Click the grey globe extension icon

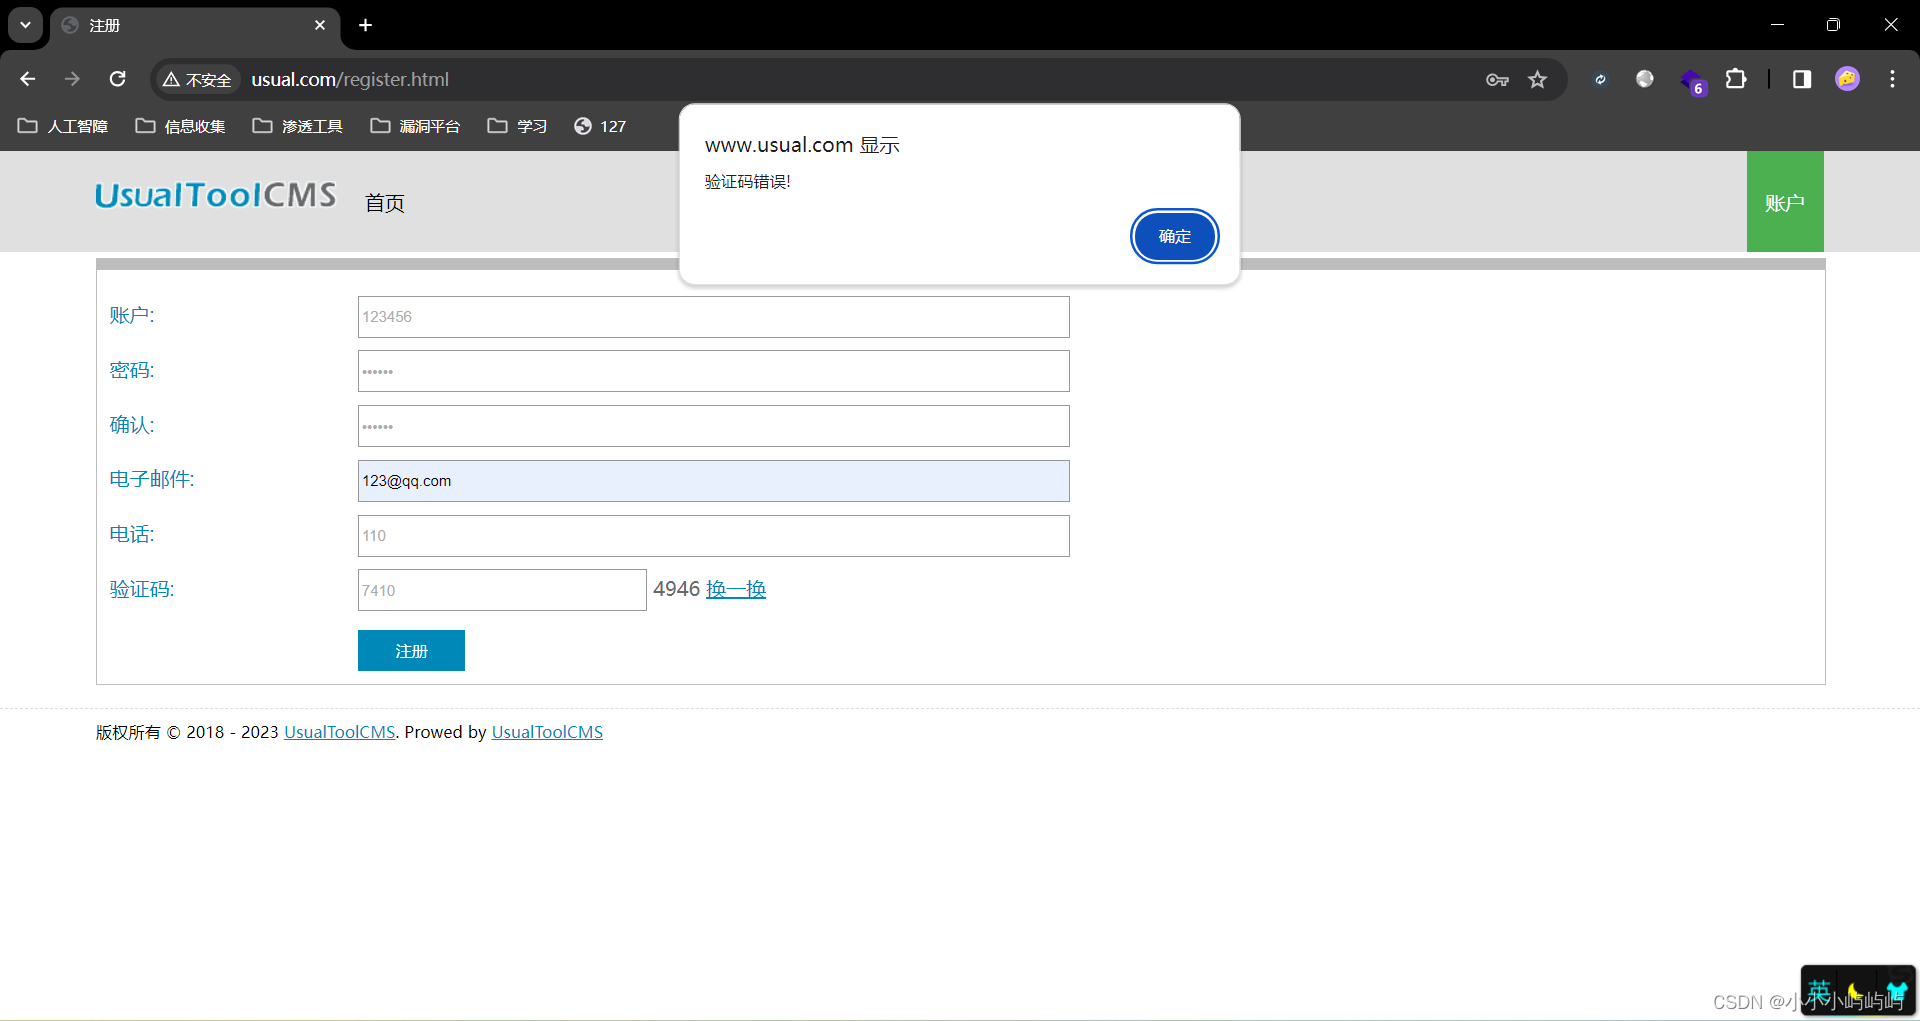1645,79
